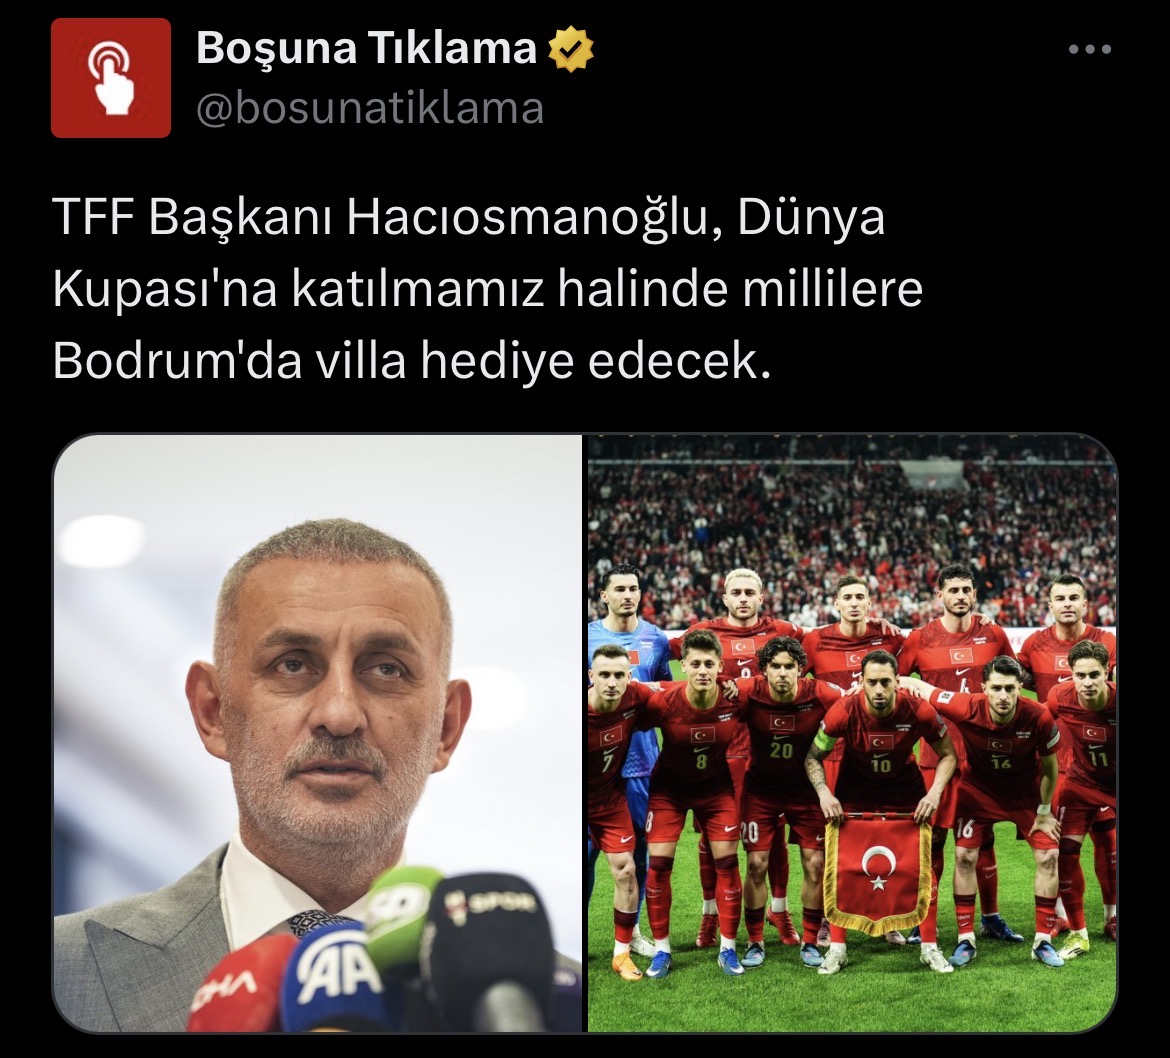Viewport: 1170px width, 1058px height.
Task: Open the right photo of the national team crowd
Action: [852, 733]
